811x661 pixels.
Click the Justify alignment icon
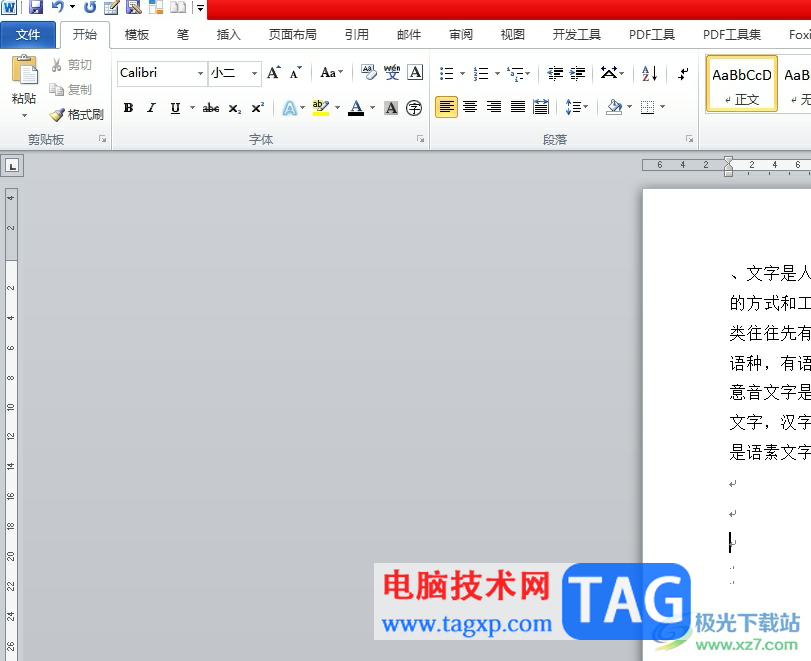pos(518,107)
